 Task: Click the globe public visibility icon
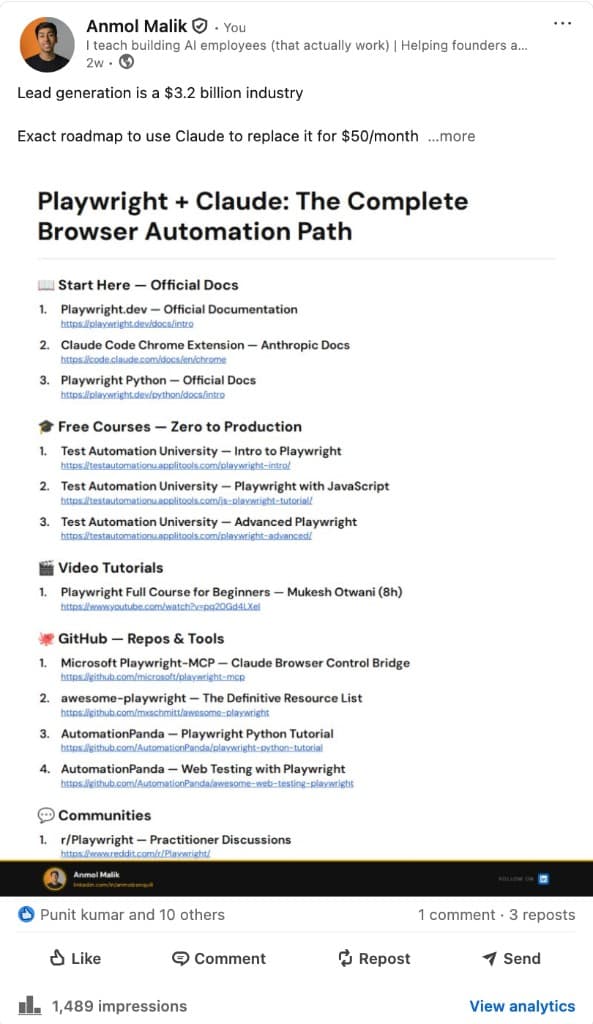click(x=127, y=62)
